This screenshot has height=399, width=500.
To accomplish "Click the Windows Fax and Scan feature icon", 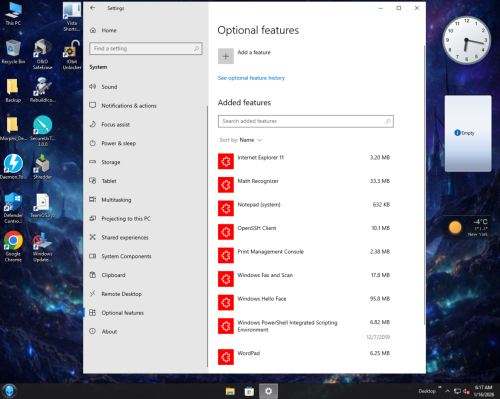I will click(226, 279).
